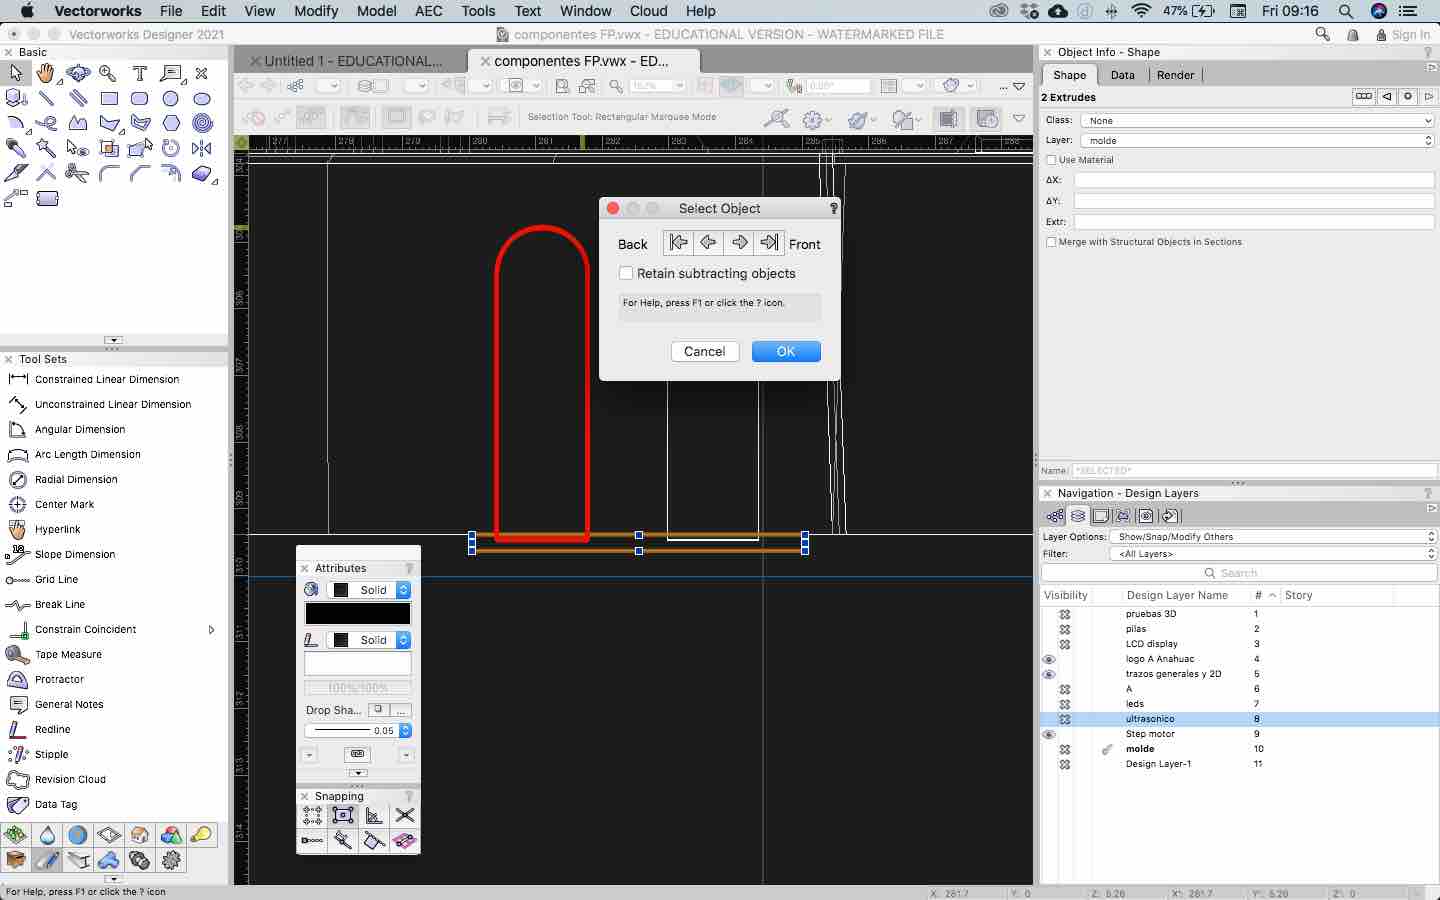Select the Fillet tool

[x=109, y=173]
